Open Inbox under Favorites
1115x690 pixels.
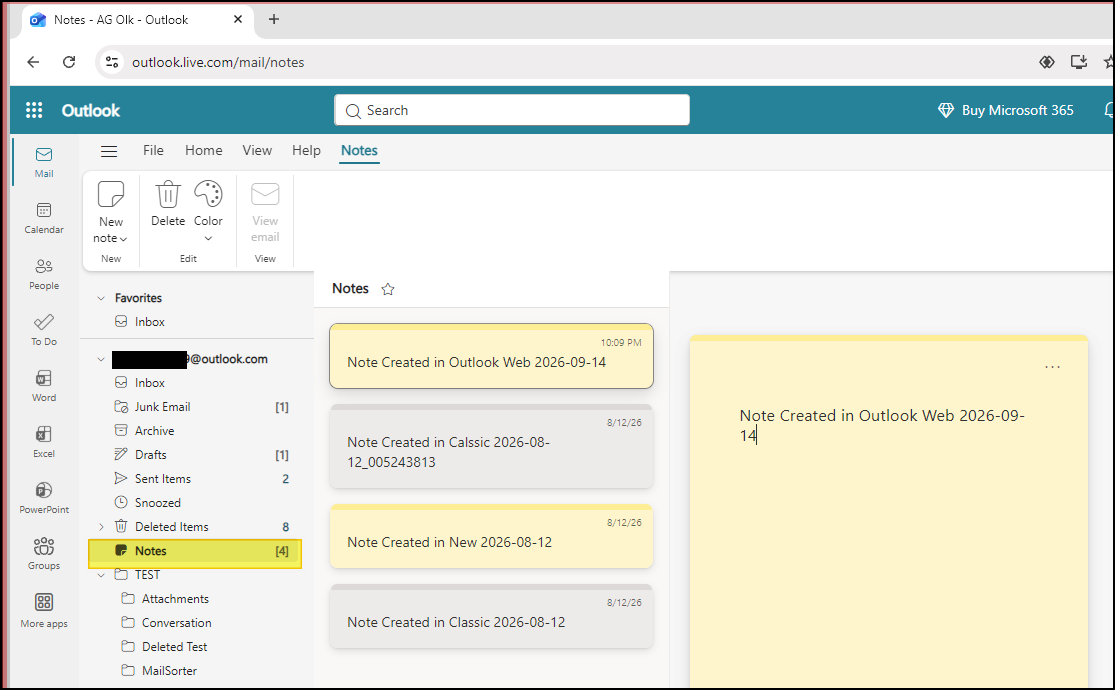tap(149, 322)
